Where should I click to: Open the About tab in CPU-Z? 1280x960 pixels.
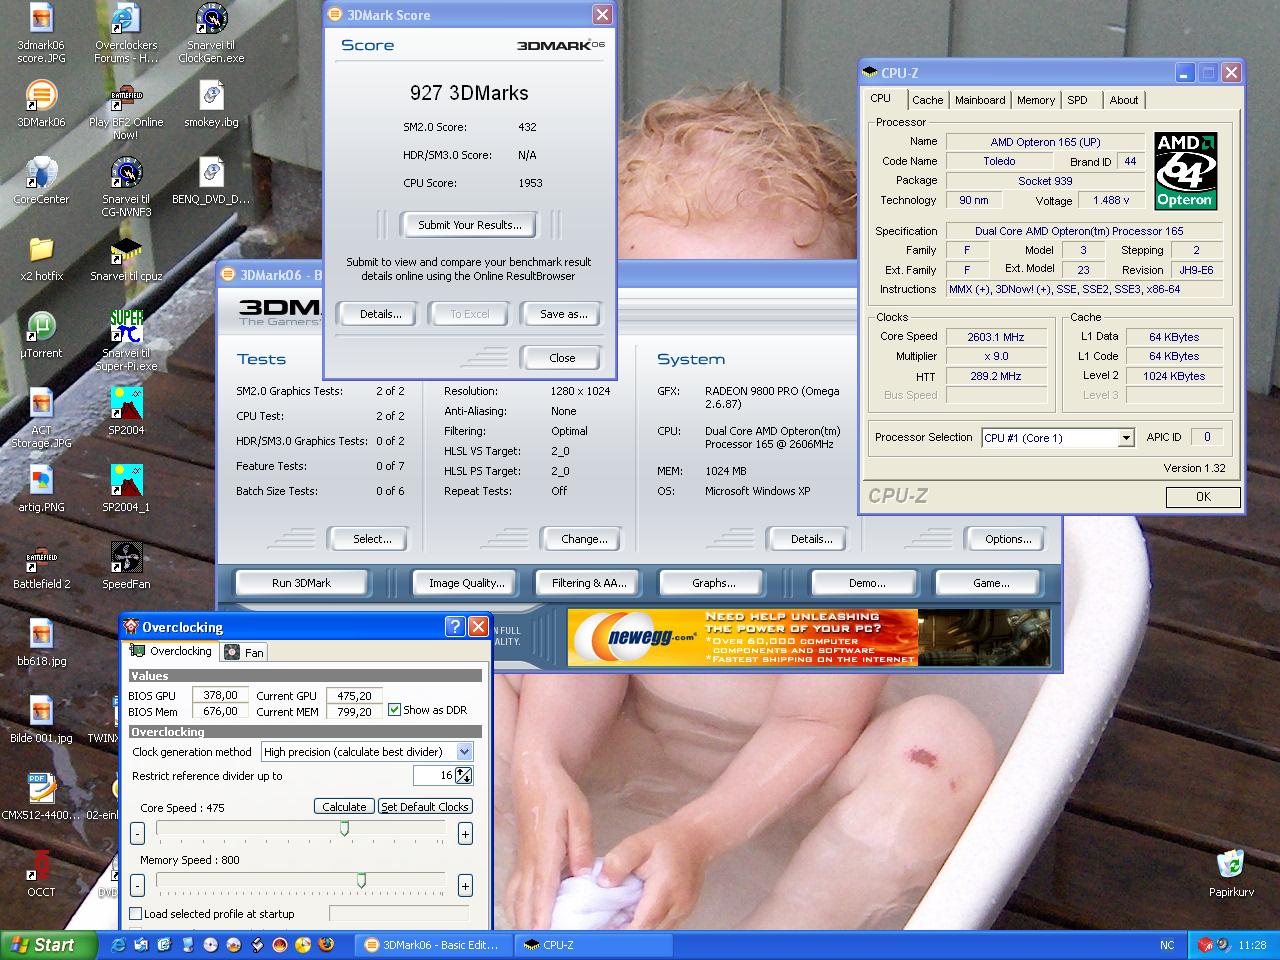[x=1124, y=100]
